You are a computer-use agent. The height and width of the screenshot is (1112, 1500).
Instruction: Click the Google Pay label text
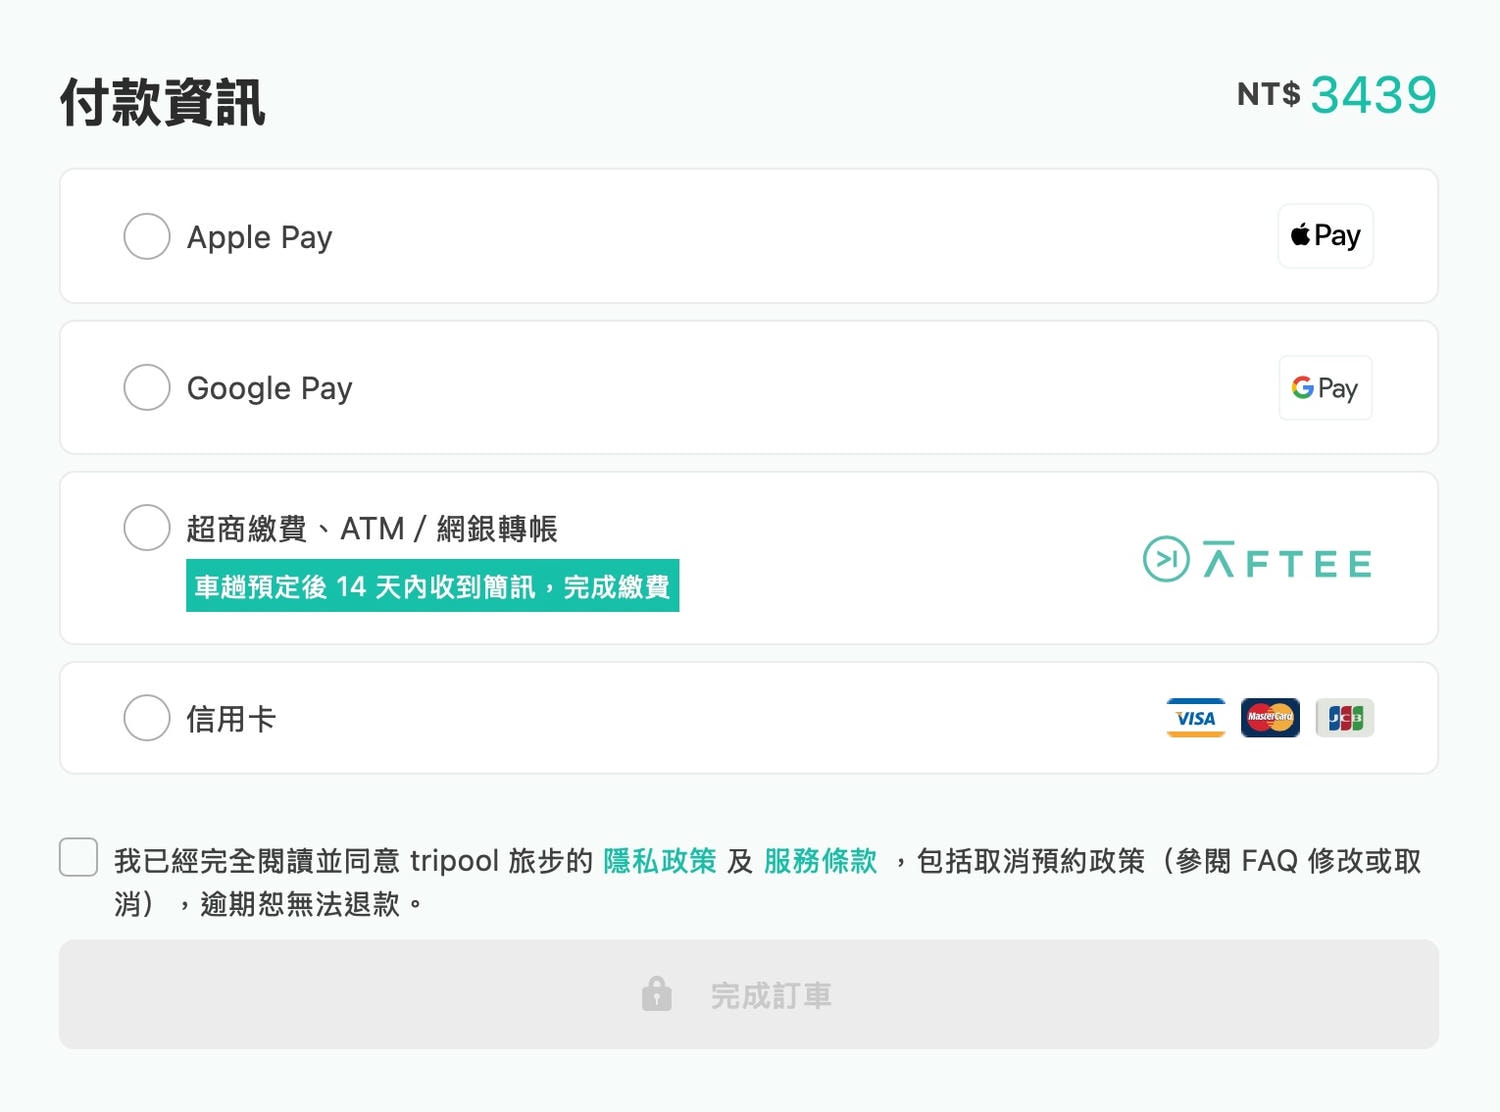click(x=269, y=389)
